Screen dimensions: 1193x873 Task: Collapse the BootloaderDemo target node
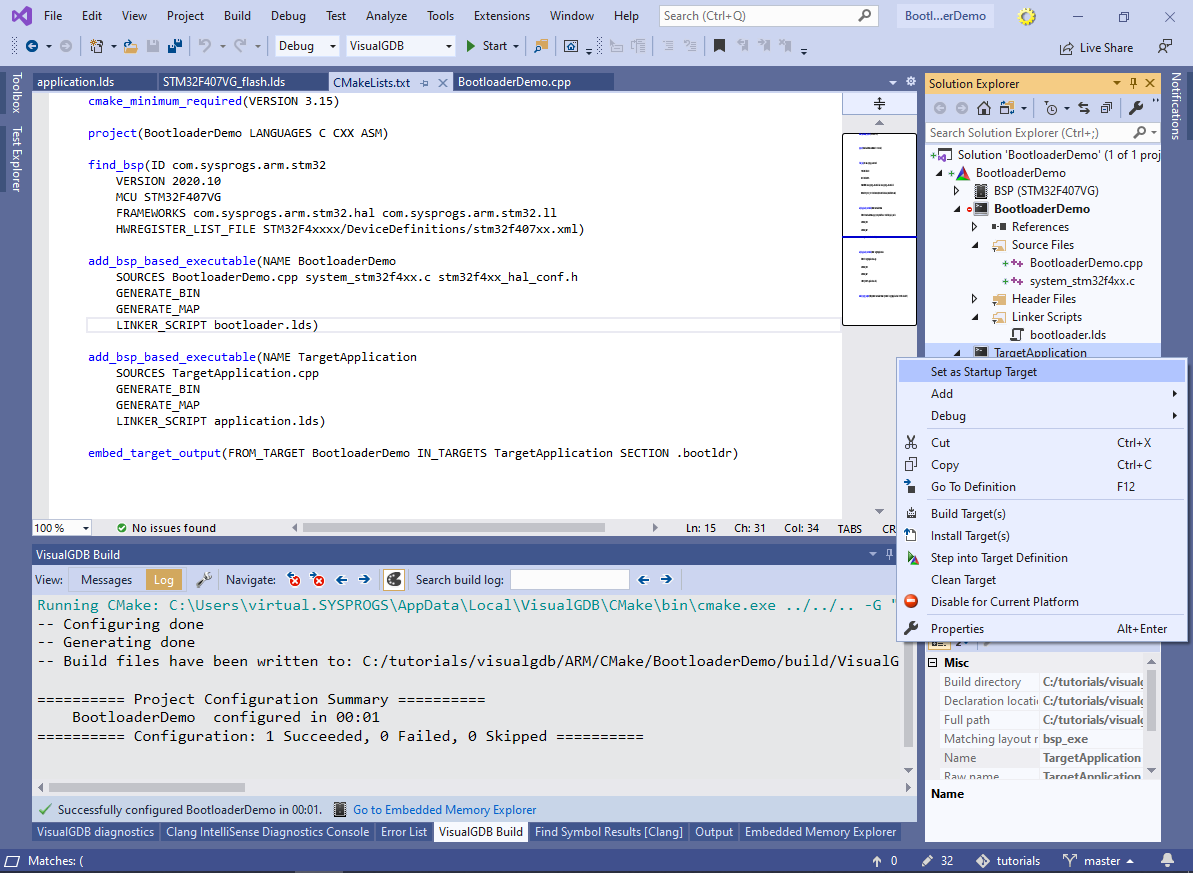click(x=957, y=209)
